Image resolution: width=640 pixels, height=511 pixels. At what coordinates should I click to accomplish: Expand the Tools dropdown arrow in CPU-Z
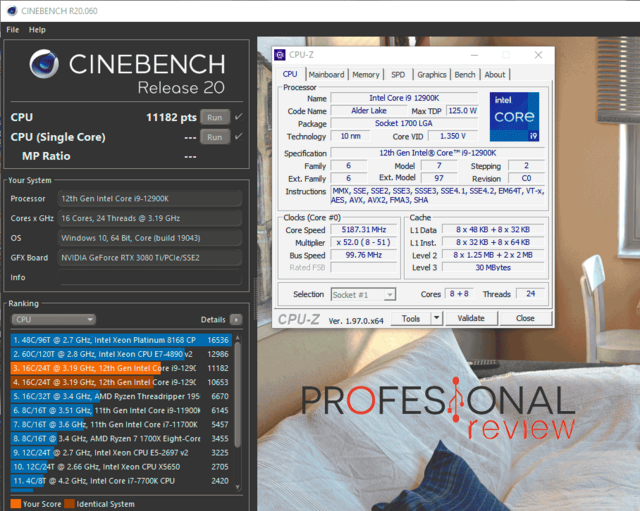click(437, 318)
